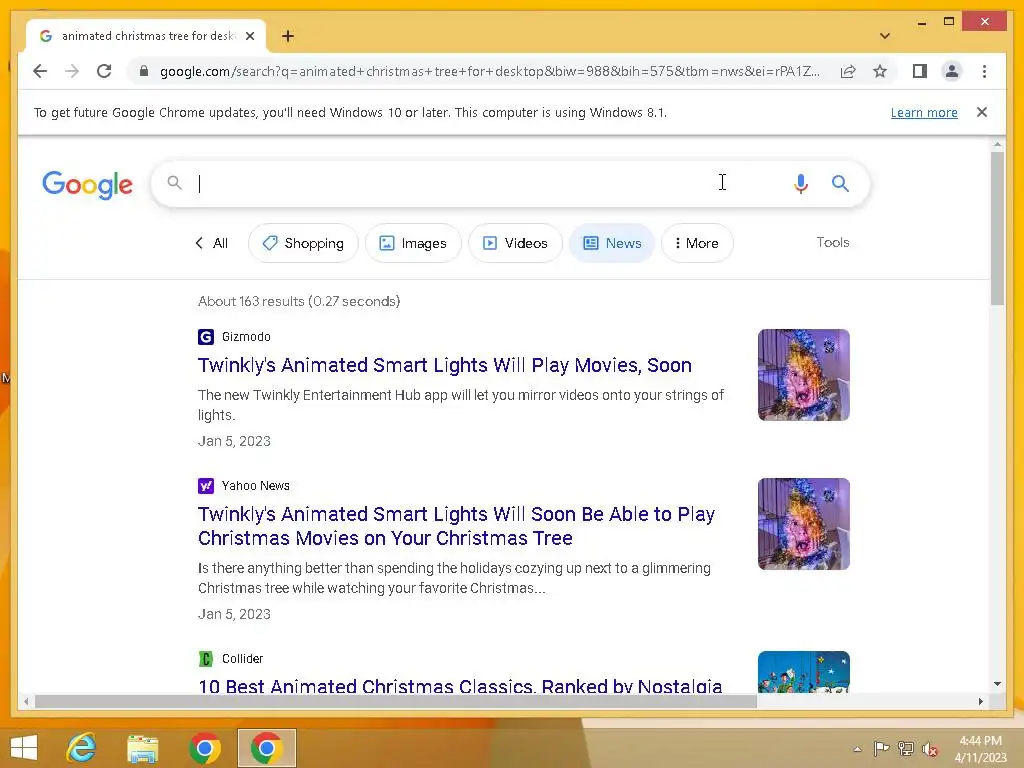Open Yahoo News article thumbnail
1024x768 pixels.
coord(803,524)
